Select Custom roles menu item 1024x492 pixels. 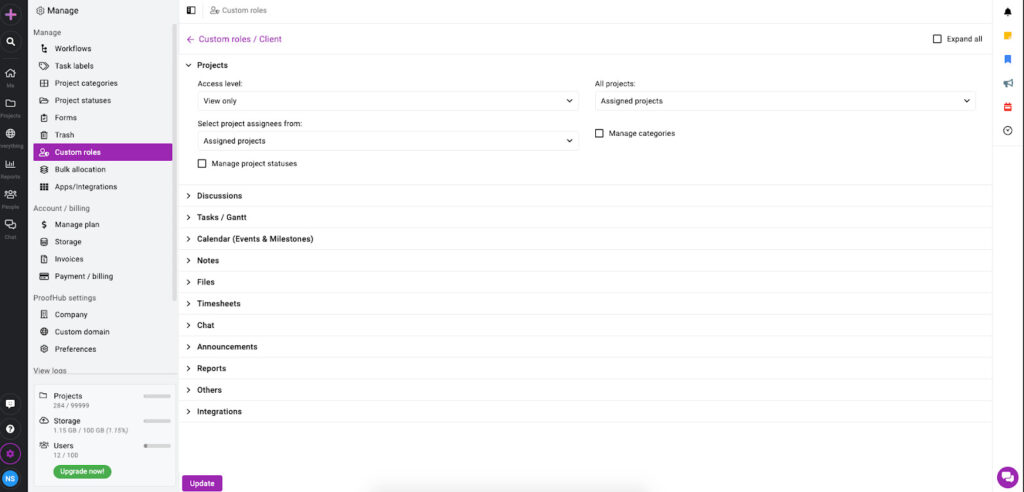pos(103,152)
